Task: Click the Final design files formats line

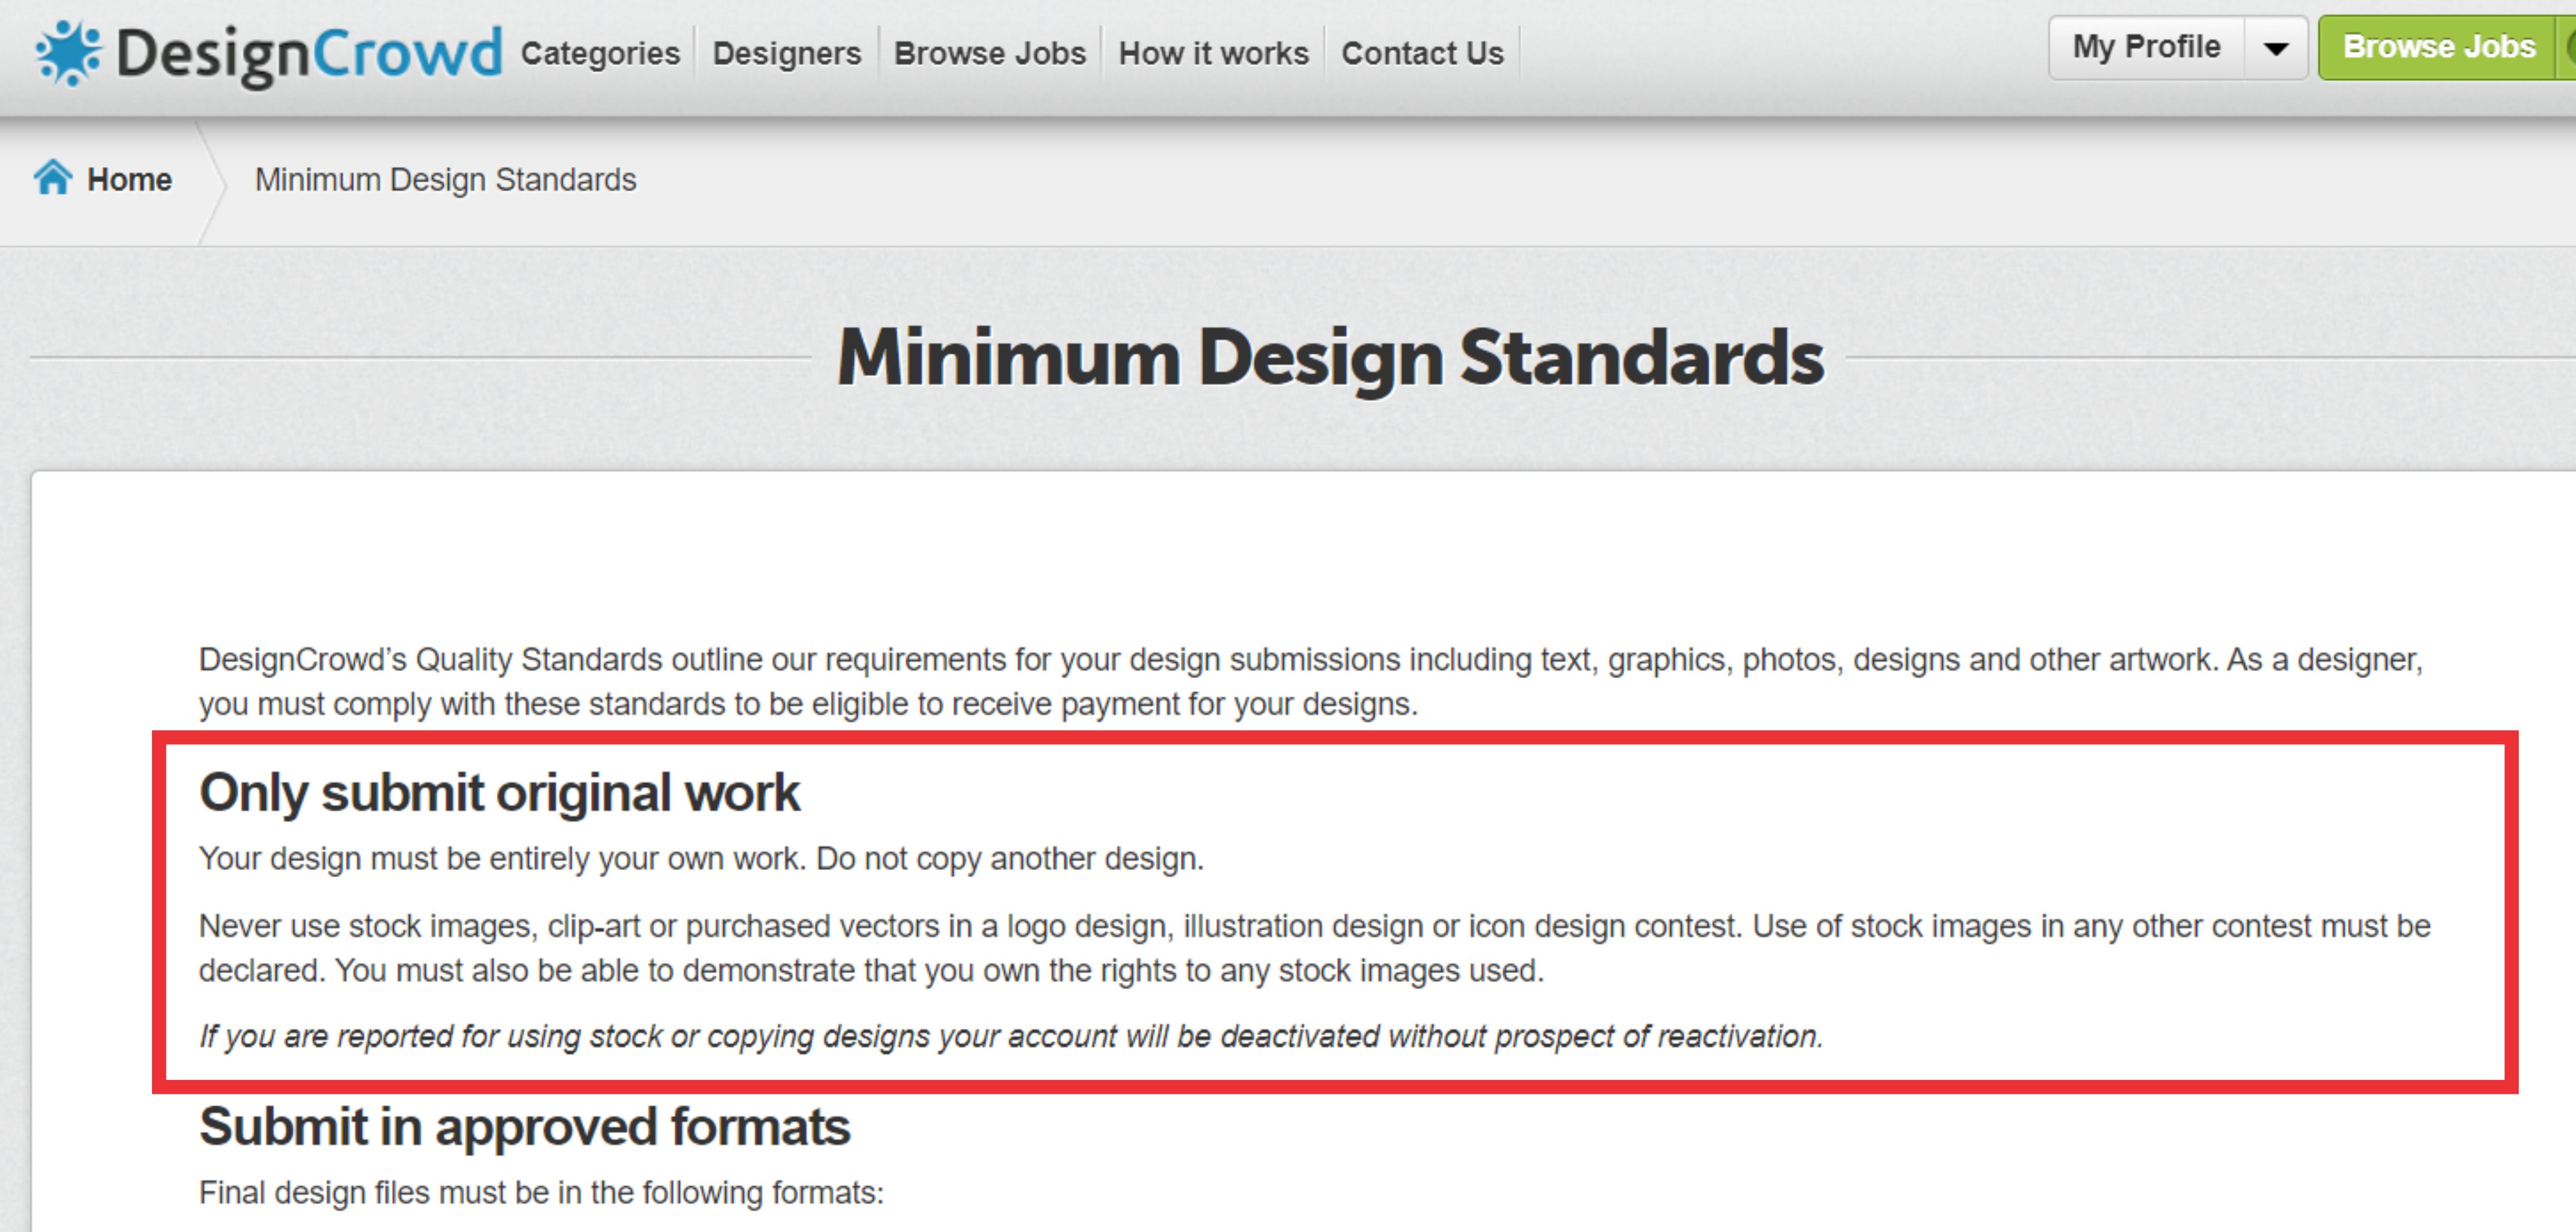Action: coord(541,1192)
